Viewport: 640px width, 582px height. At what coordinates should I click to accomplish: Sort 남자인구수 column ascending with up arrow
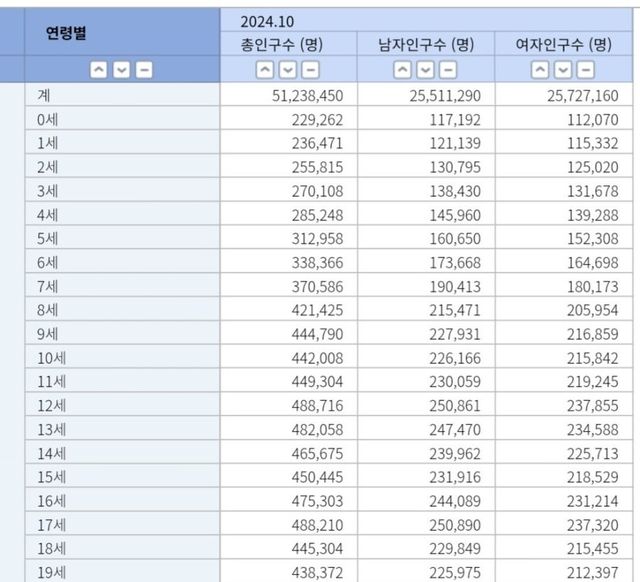(x=402, y=70)
